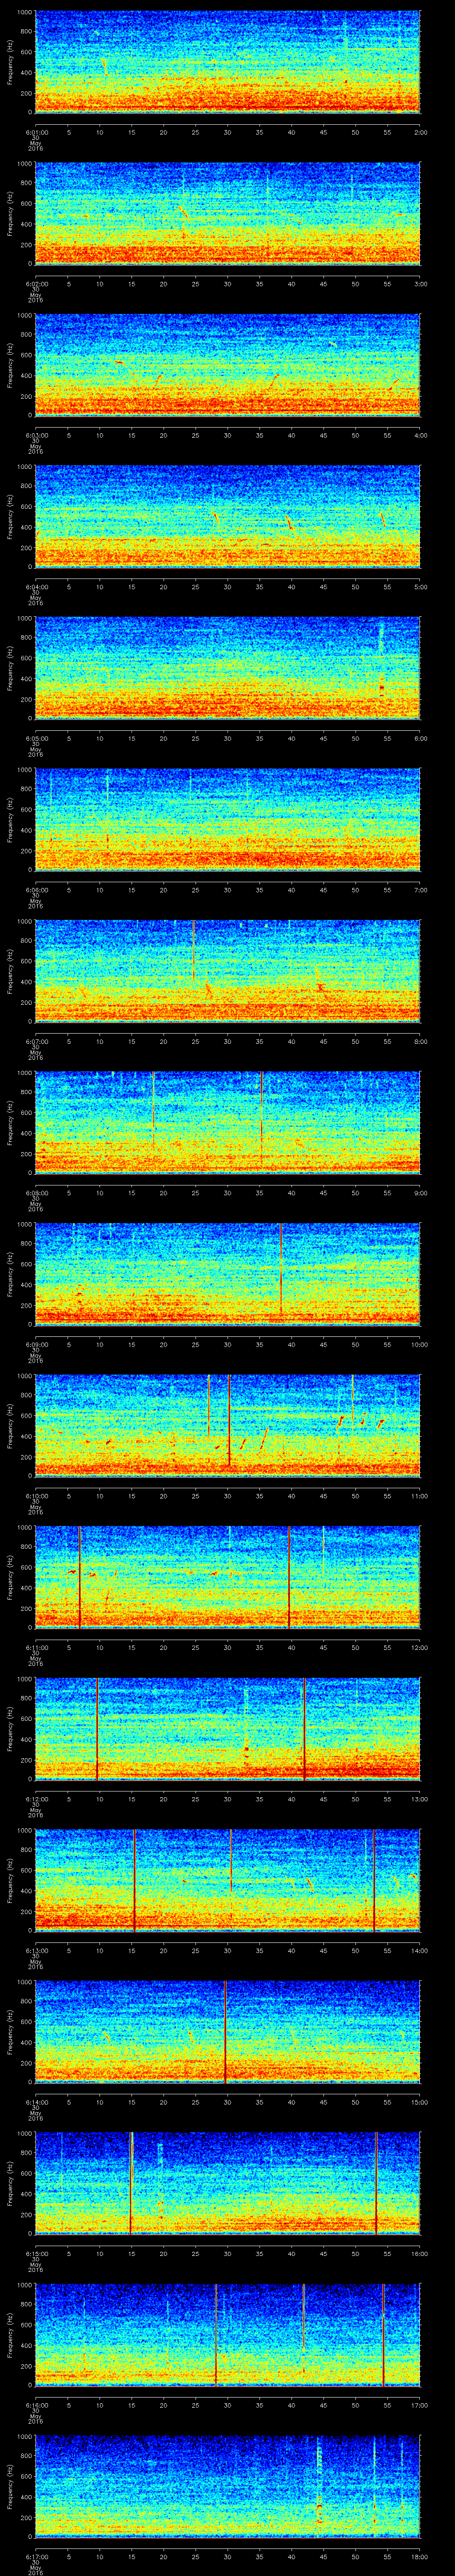The image size is (455, 2576).
Task: Click the 4:00 end time label
Action: (420, 435)
